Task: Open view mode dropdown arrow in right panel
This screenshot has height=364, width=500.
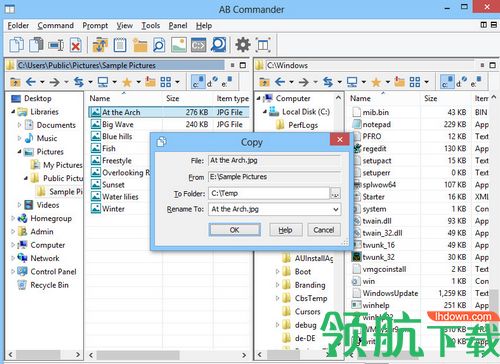Action: pos(426,82)
